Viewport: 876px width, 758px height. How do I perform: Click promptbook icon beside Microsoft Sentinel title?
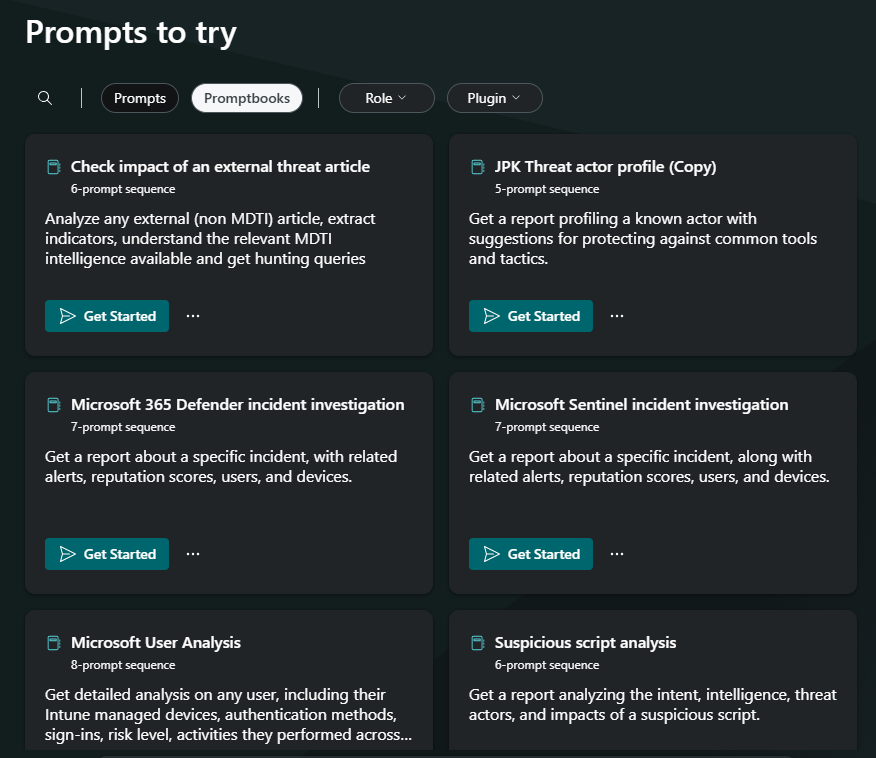click(478, 405)
